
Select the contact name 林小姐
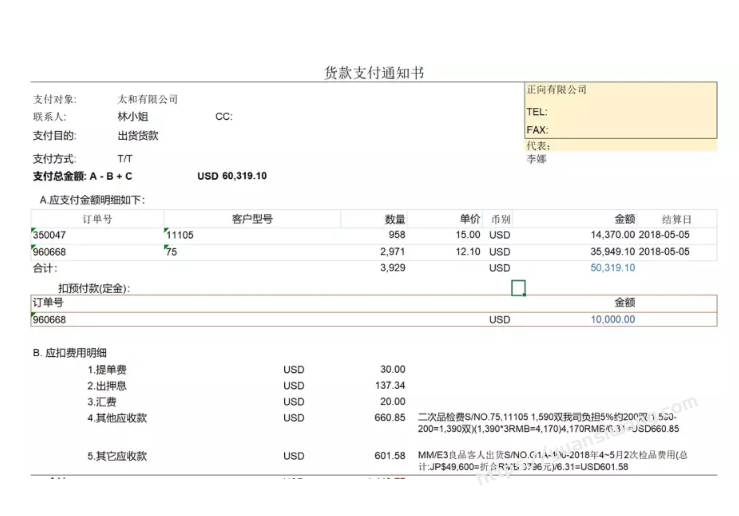133,117
